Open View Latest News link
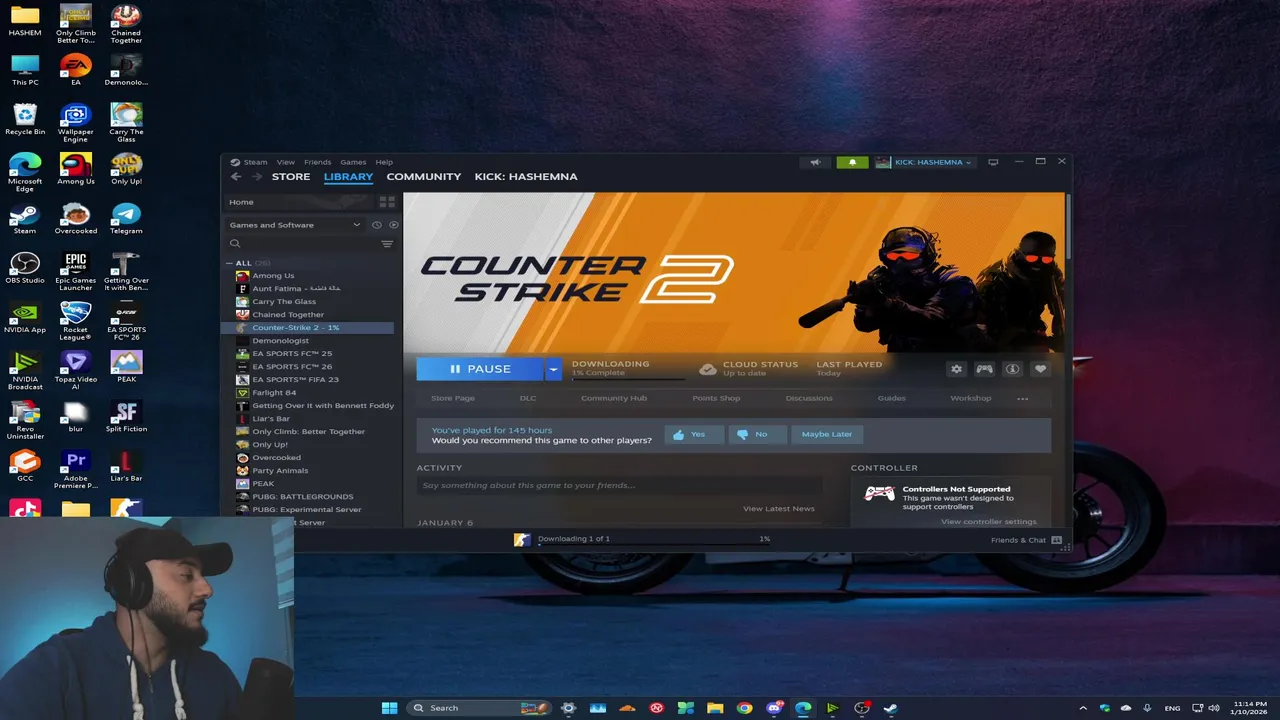The image size is (1280, 720). (779, 509)
